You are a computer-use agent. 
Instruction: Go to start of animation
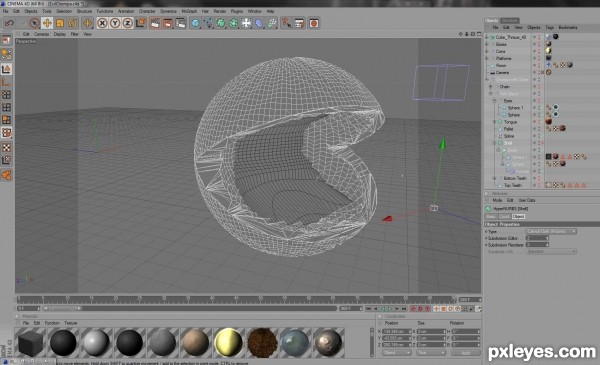coord(368,308)
